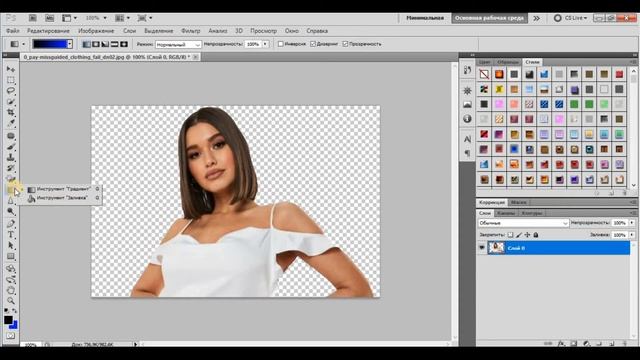
Task: Select the Spot Healing Brush tool
Action: point(11,136)
